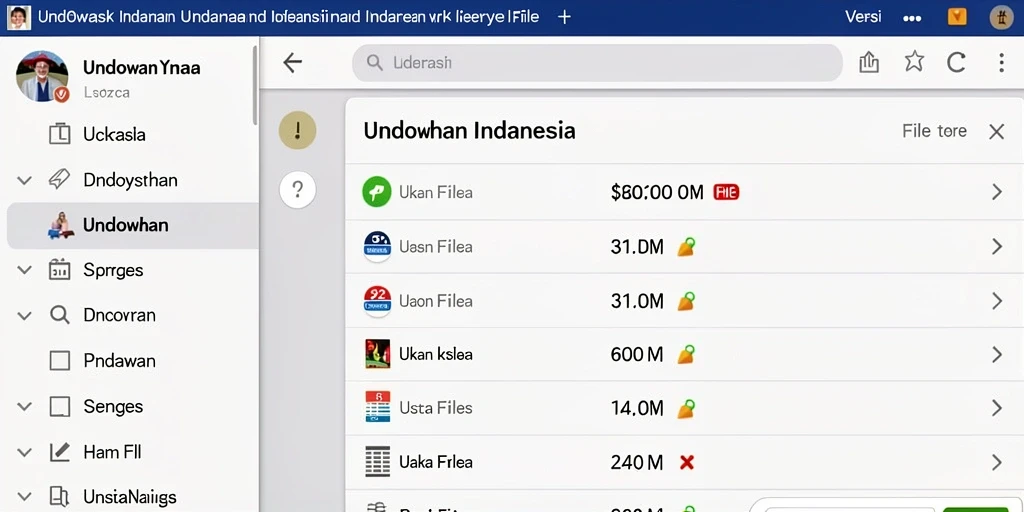Open a new tab with plus button
The image size is (1024, 512).
(x=564, y=18)
